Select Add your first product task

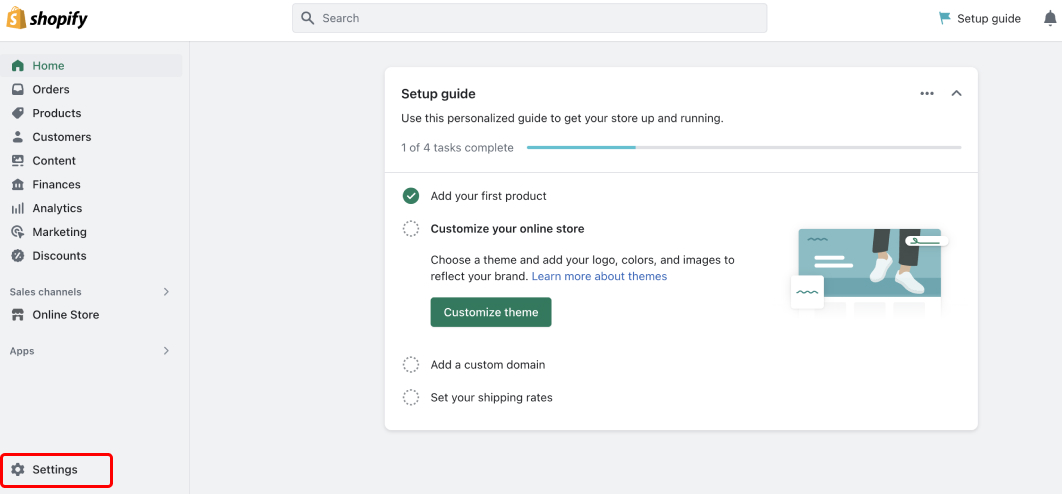point(488,196)
